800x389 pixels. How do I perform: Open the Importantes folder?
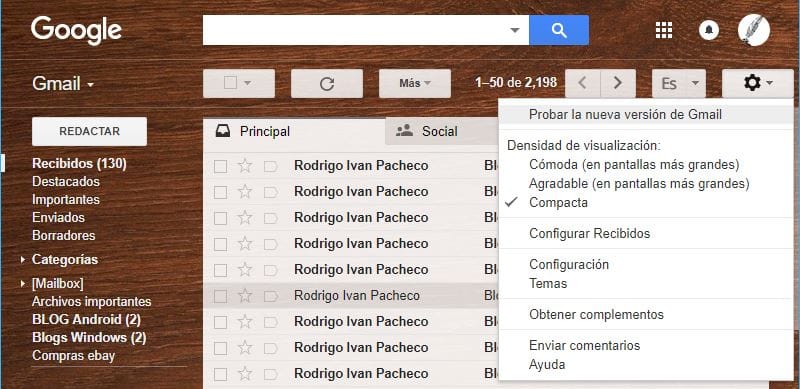pyautogui.click(x=66, y=199)
